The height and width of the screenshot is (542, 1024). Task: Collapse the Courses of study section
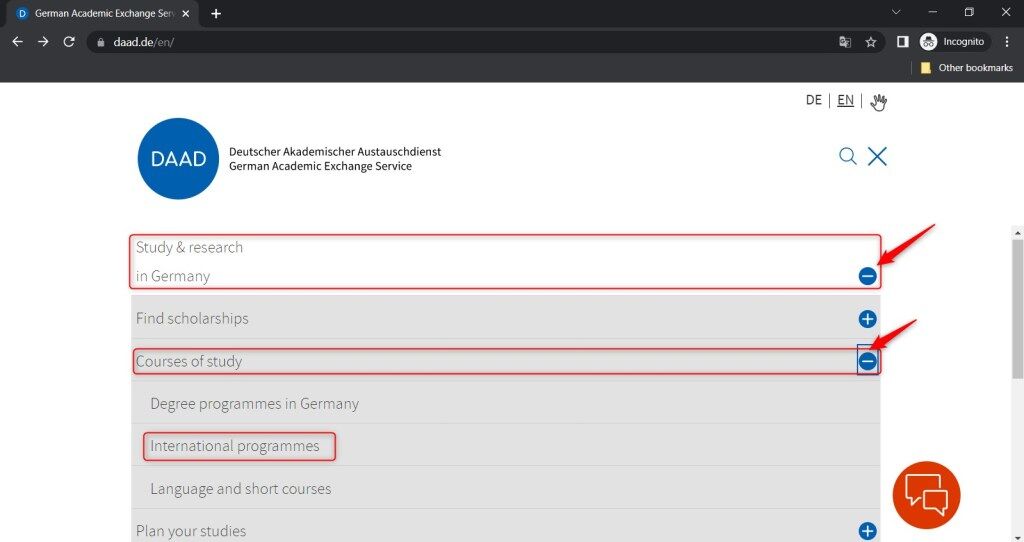[867, 362]
